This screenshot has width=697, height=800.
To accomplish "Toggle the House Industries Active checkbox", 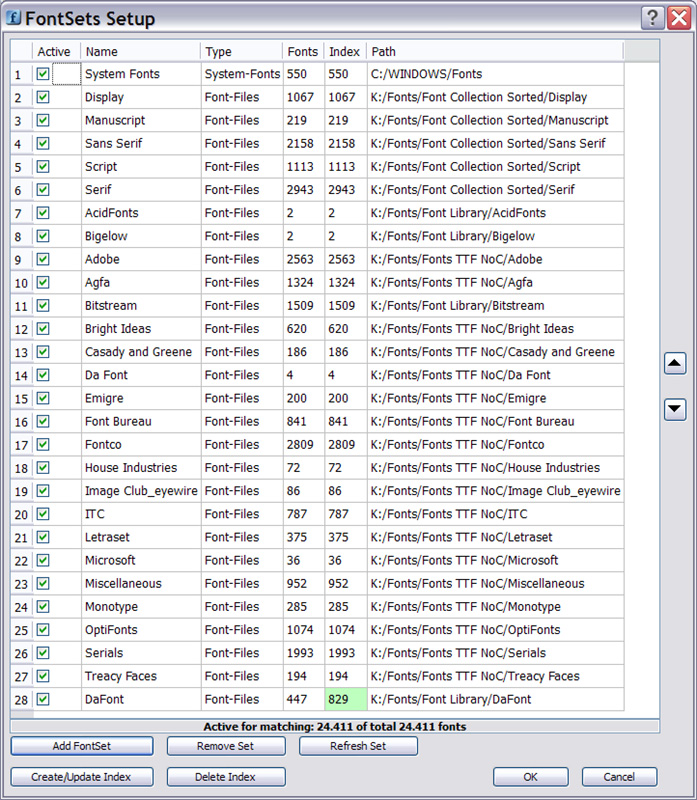I will tap(43, 467).
